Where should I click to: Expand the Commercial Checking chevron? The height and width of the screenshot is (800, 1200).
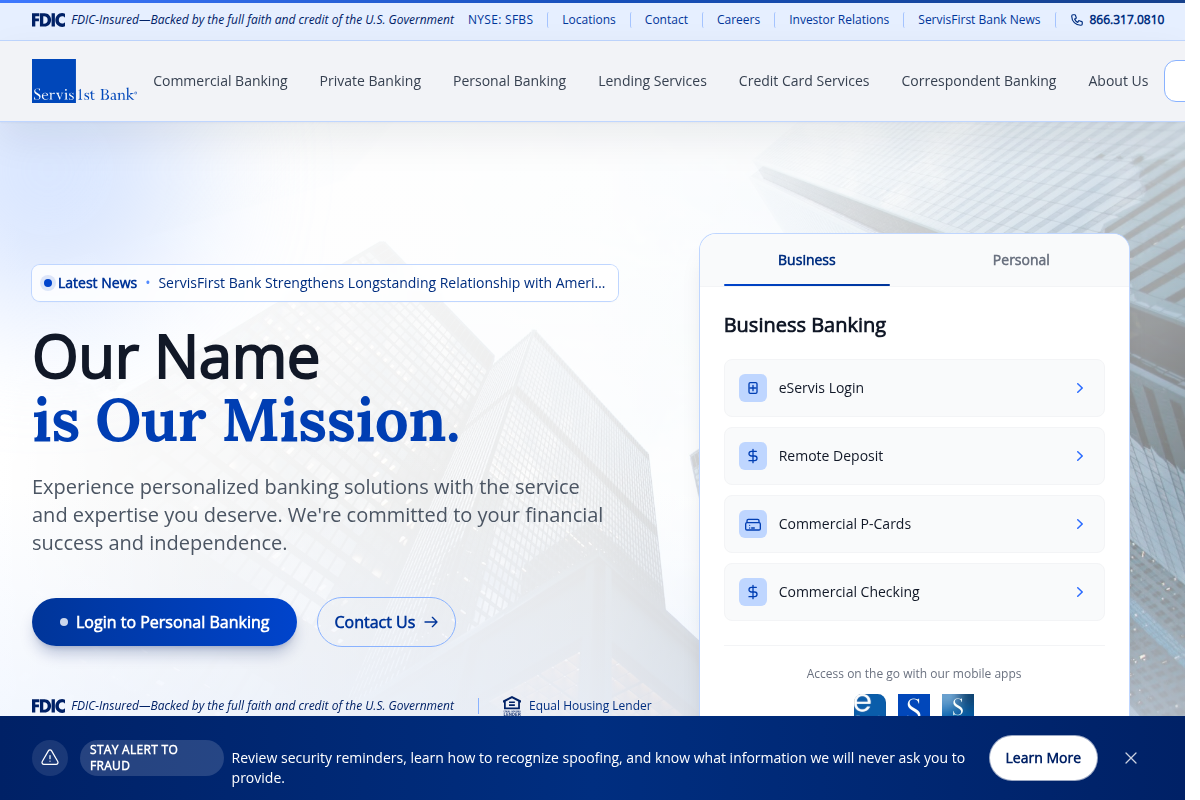(1080, 592)
